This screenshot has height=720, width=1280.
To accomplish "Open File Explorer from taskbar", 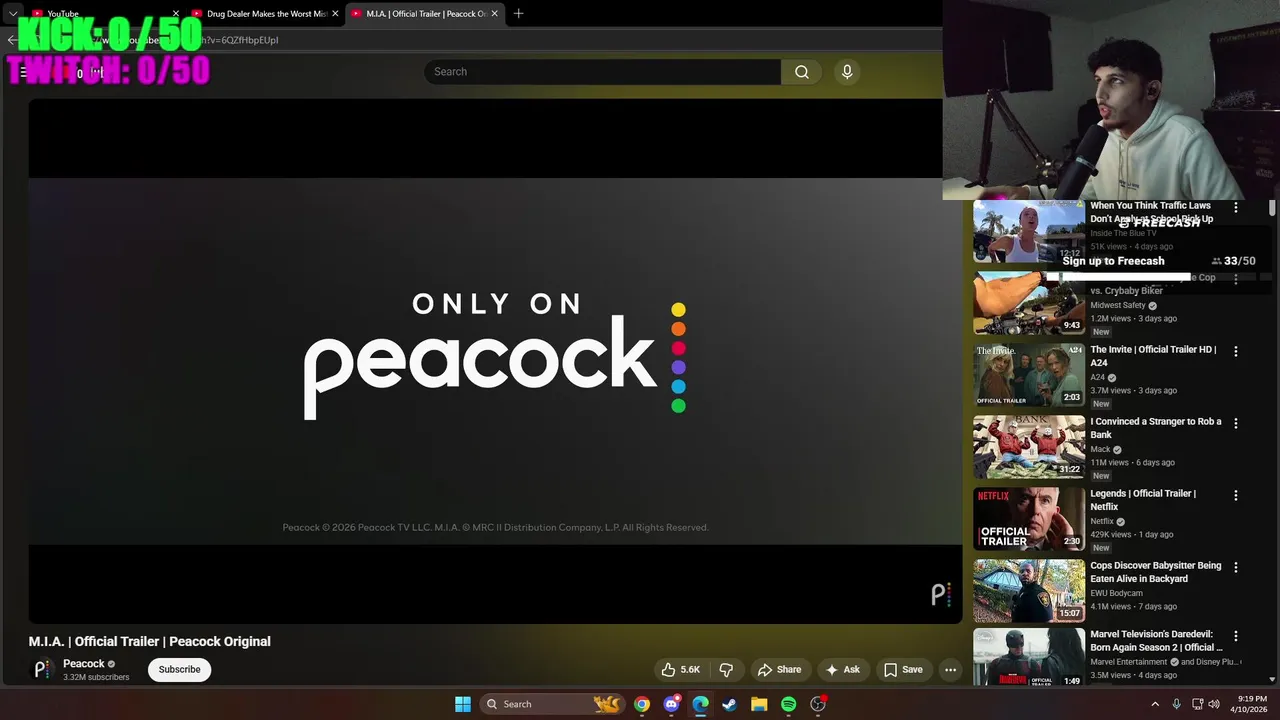I will click(759, 704).
